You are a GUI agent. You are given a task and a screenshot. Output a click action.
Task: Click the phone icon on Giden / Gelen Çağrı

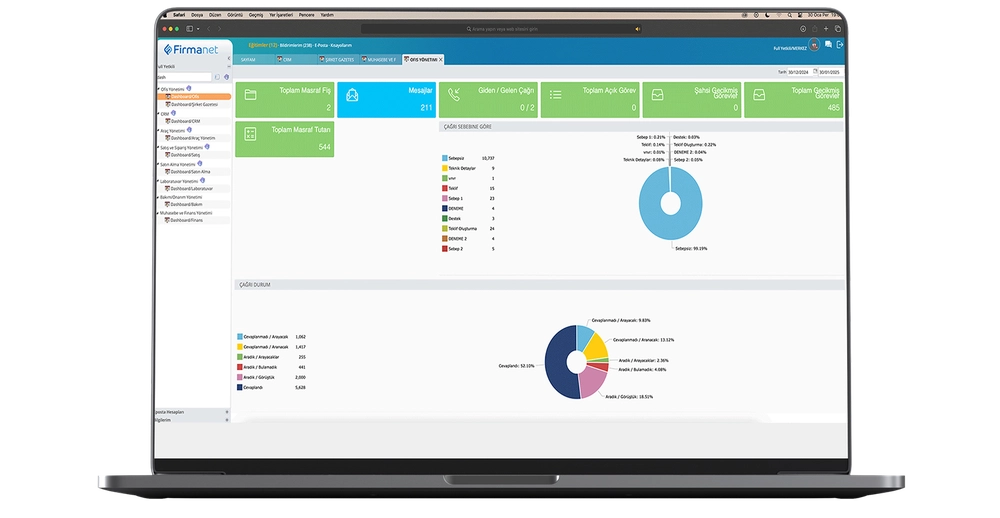[x=454, y=95]
